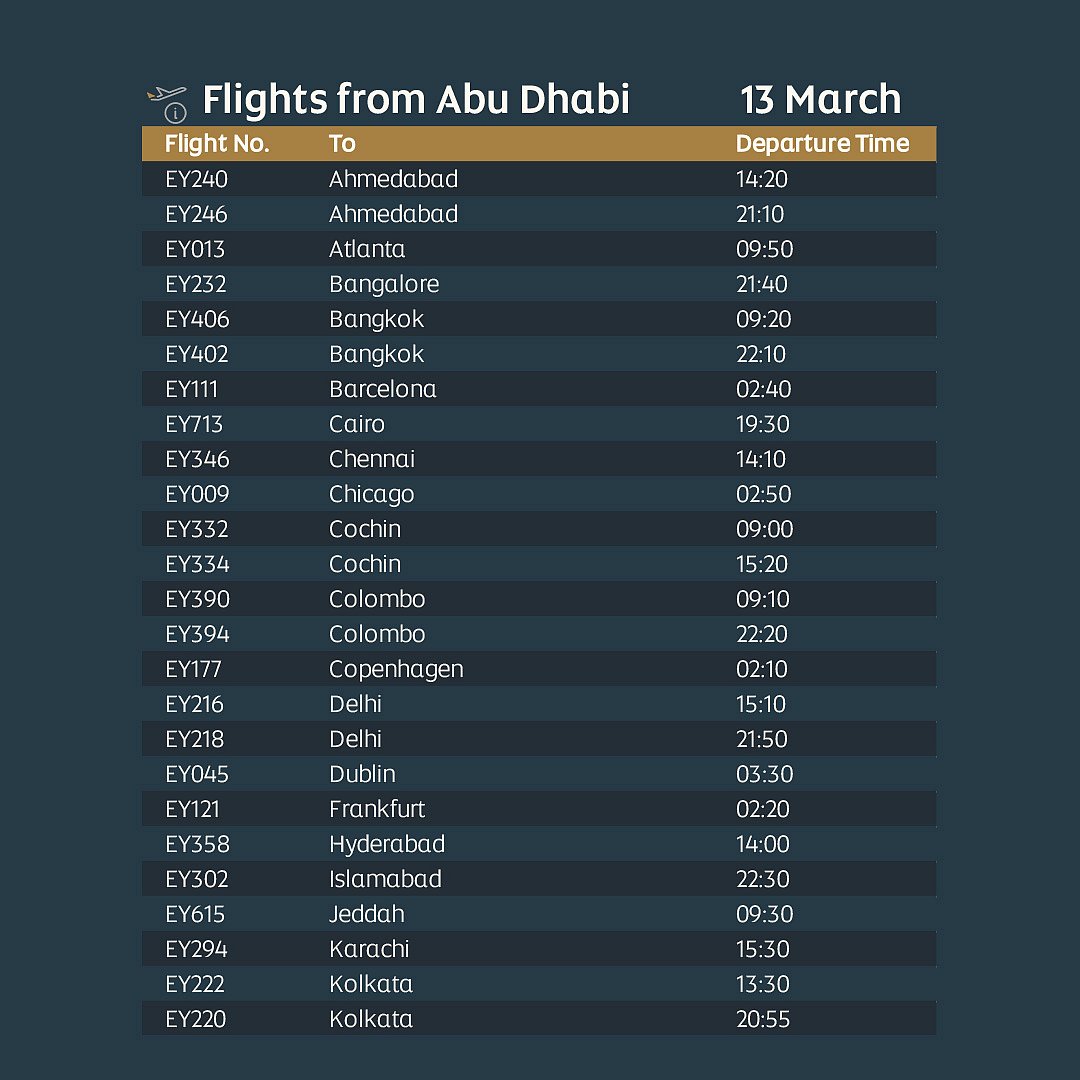Click the Karachi flight EY294
The width and height of the screenshot is (1080, 1080).
coord(197,950)
